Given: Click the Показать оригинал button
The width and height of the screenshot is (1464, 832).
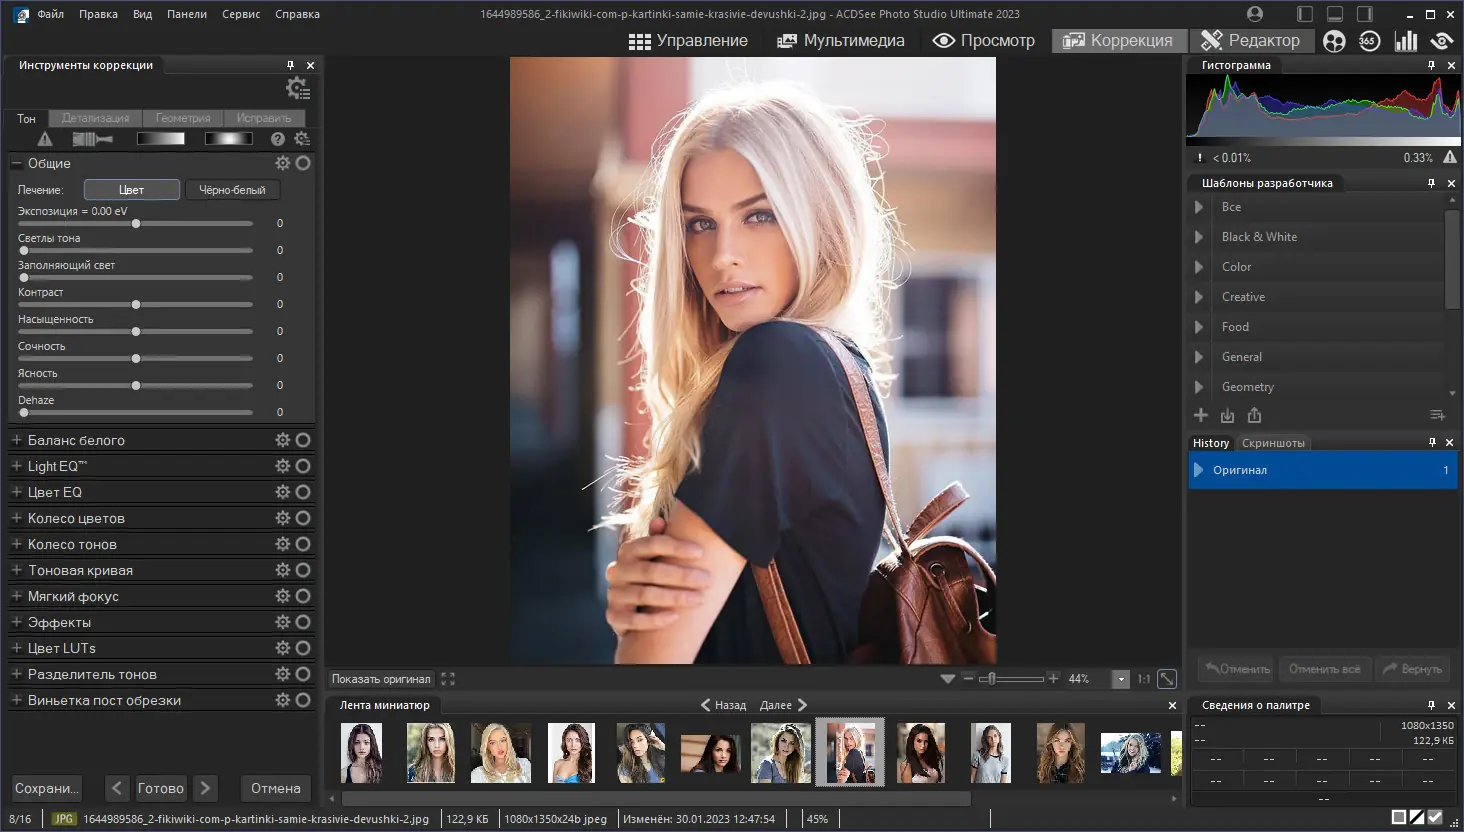Looking at the screenshot, I should (381, 679).
